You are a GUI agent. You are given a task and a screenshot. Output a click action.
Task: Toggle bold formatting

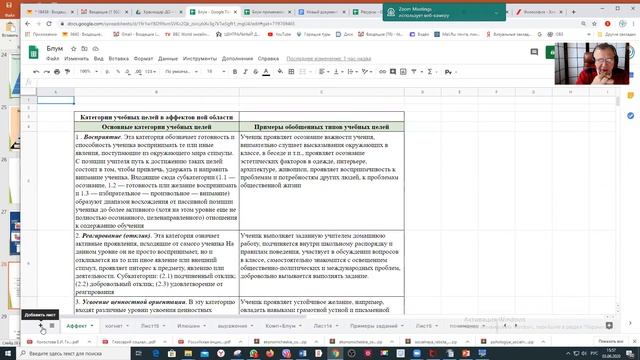click(235, 72)
